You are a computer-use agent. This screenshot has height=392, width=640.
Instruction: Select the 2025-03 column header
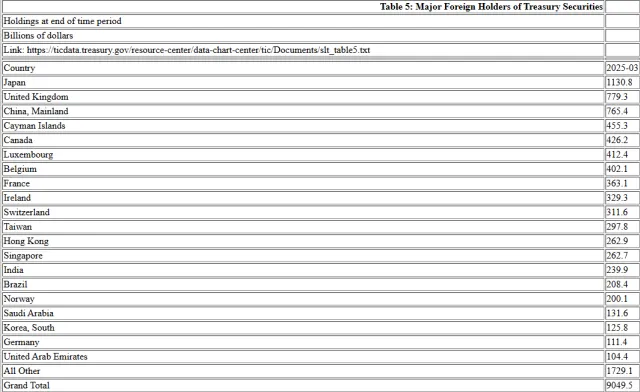point(622,68)
